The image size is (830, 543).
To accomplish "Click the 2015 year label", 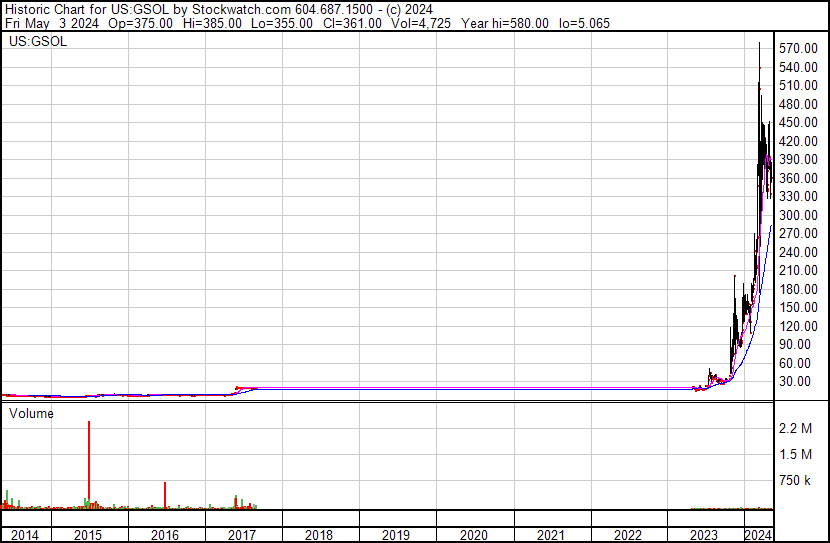I will click(88, 535).
